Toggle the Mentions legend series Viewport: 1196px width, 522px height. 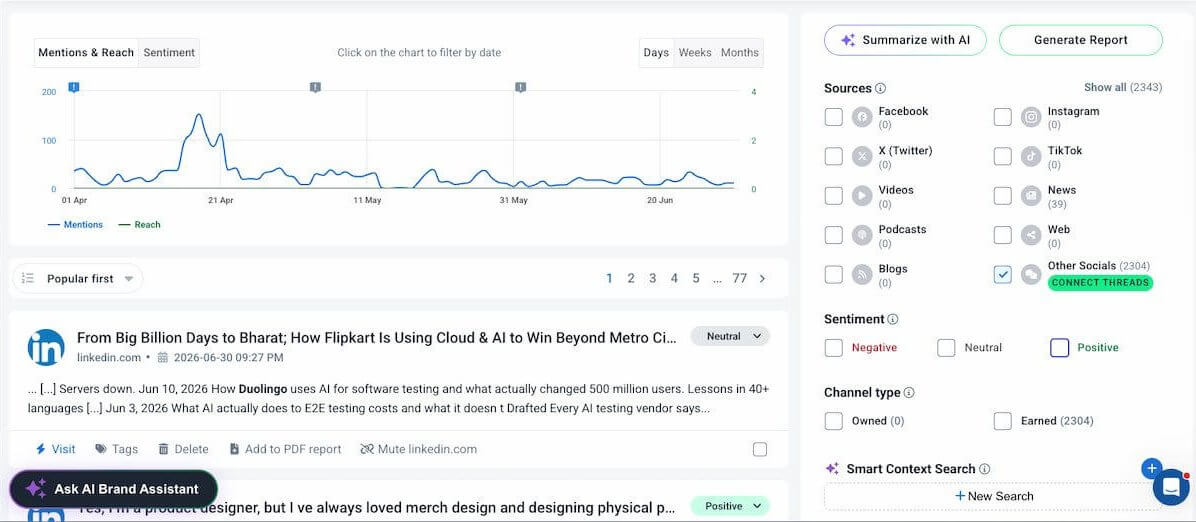click(x=75, y=224)
